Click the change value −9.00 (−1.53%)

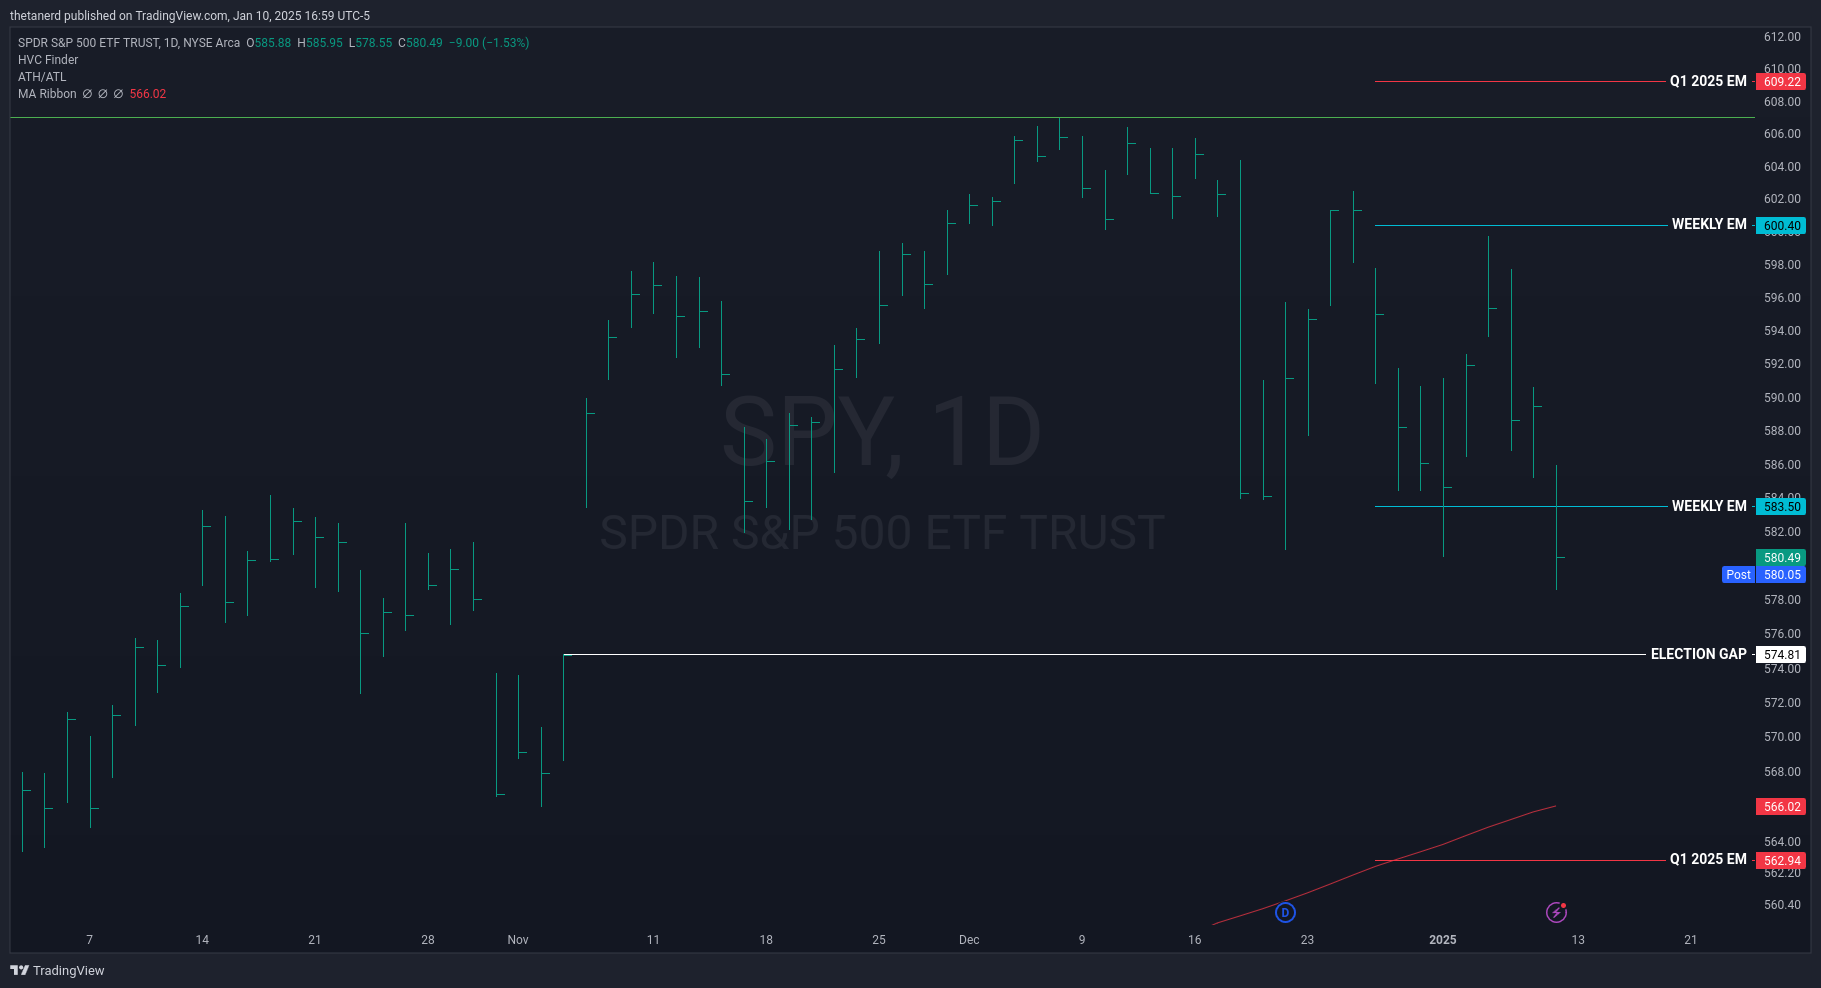(x=489, y=43)
